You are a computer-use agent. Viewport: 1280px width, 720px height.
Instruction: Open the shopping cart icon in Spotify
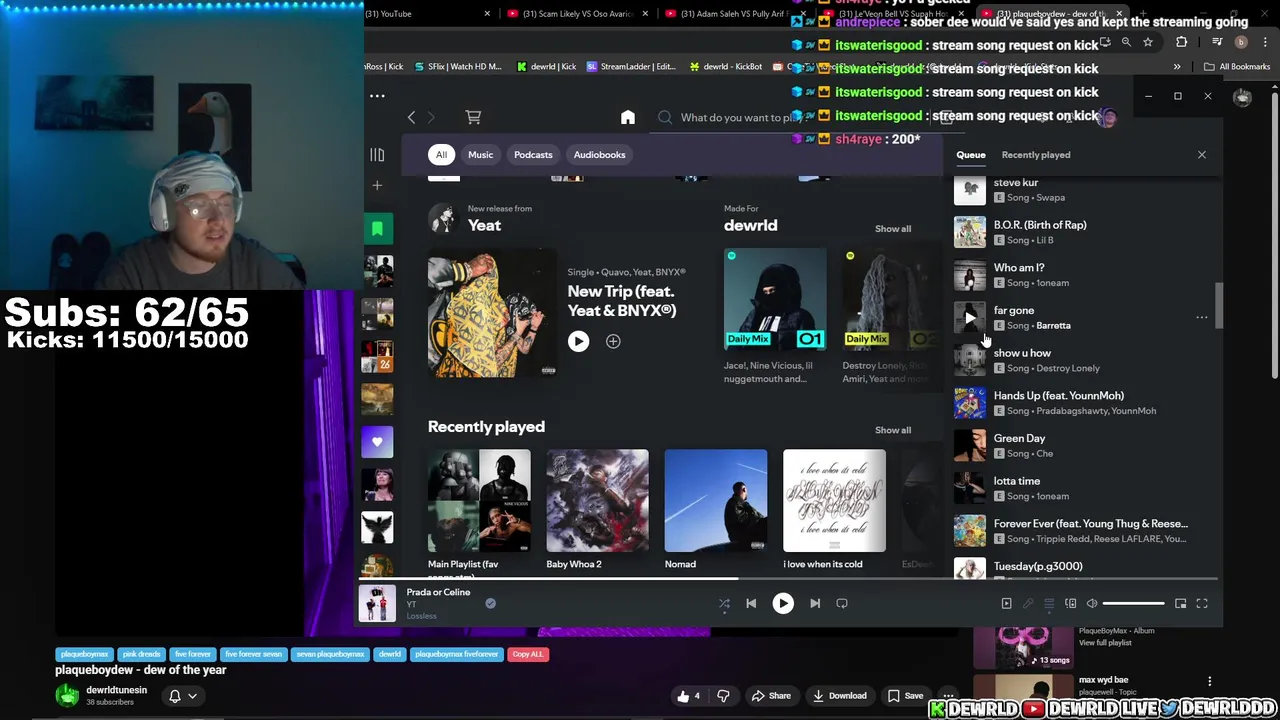click(x=473, y=117)
